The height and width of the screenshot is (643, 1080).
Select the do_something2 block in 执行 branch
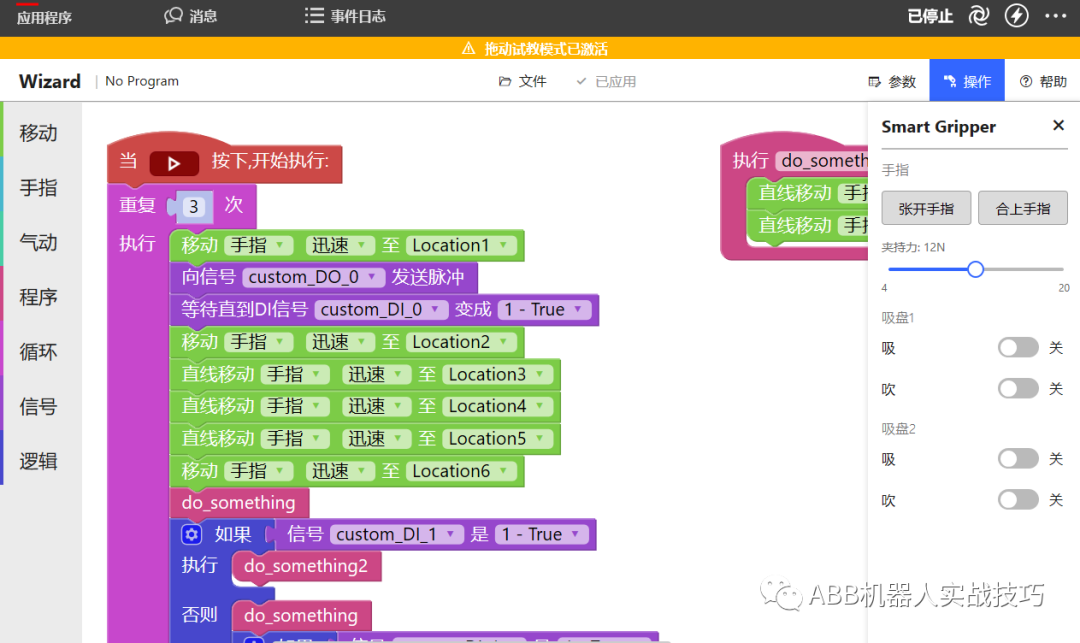click(306, 566)
